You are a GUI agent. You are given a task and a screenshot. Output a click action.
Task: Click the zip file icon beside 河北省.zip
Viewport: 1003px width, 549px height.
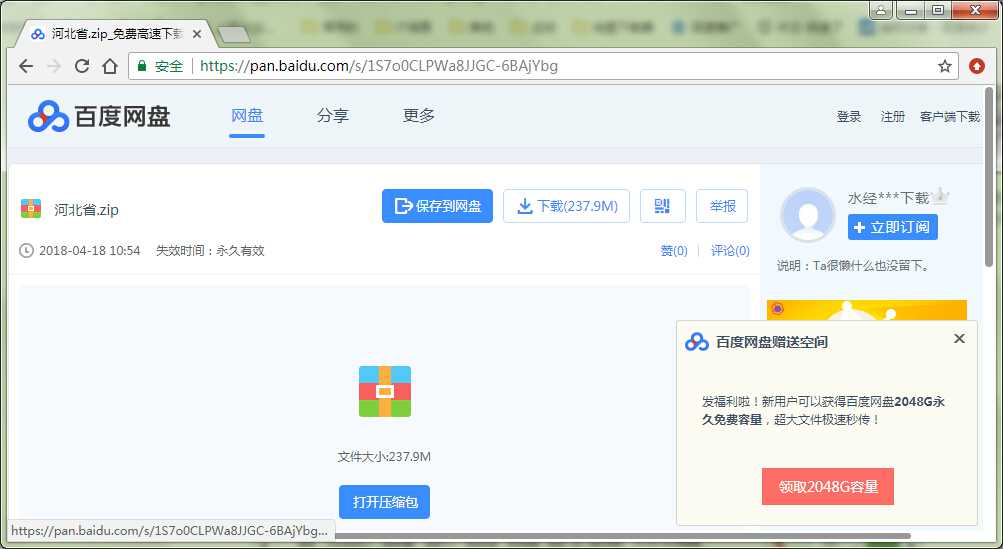tap(31, 209)
